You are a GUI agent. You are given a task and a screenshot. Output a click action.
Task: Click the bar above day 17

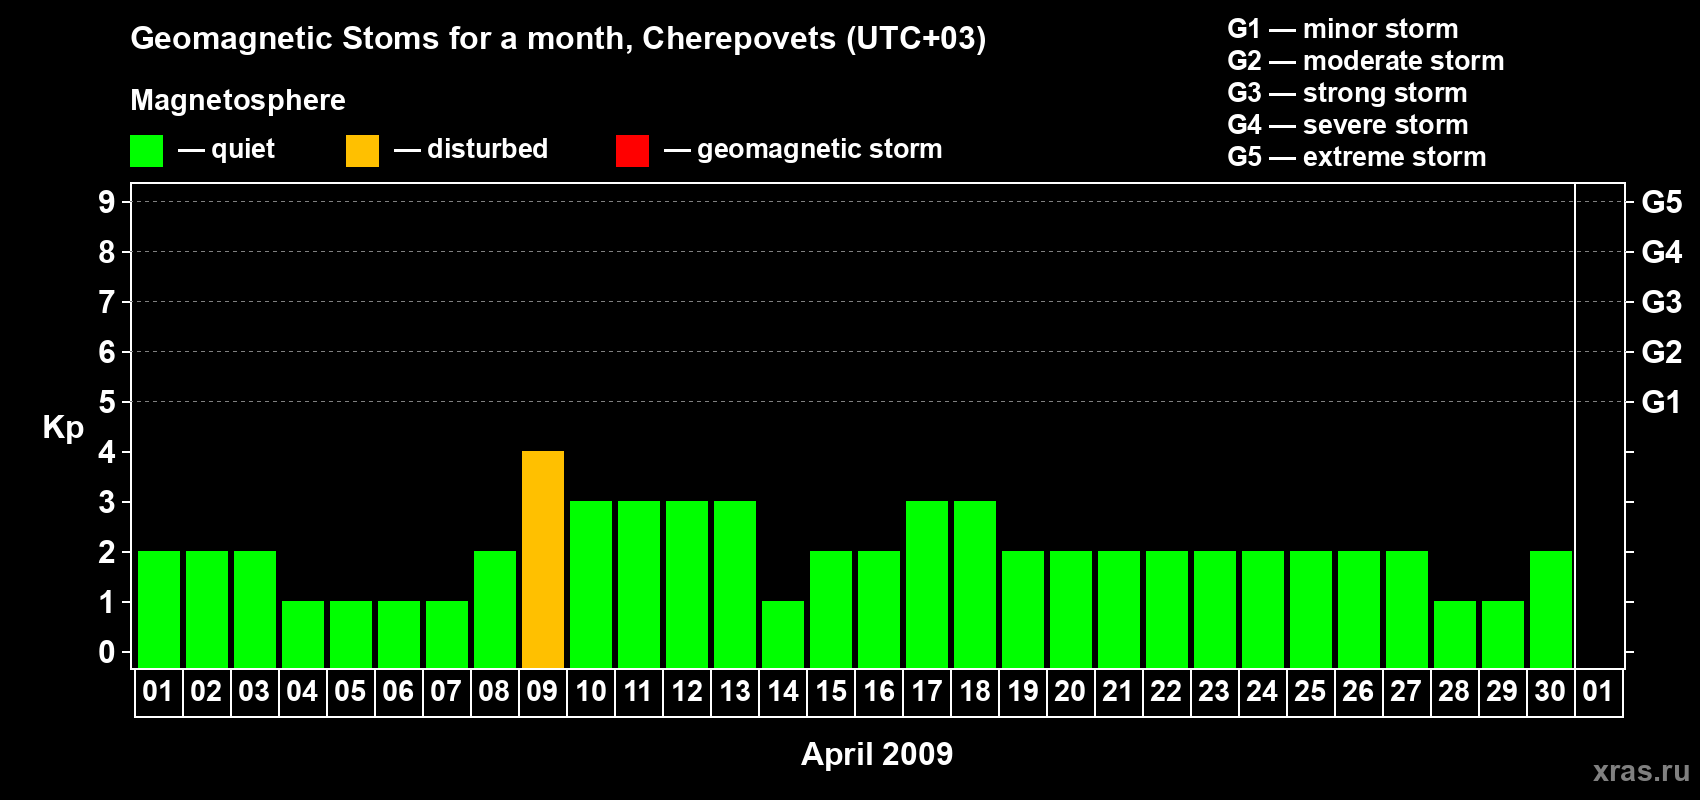927,584
